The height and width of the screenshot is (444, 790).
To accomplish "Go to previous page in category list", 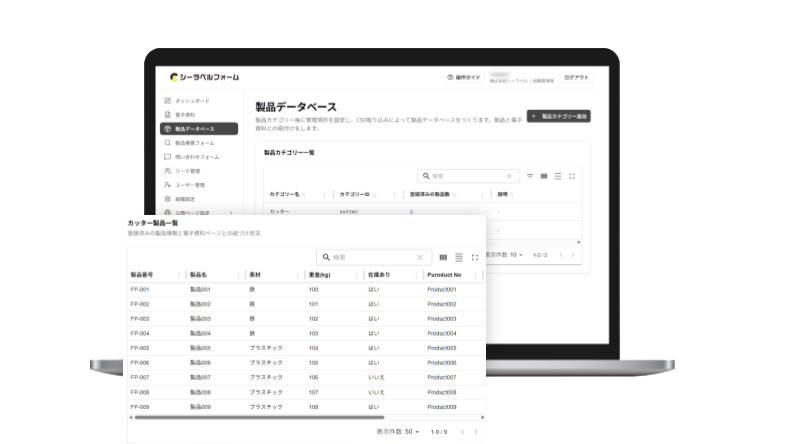I will click(x=561, y=255).
